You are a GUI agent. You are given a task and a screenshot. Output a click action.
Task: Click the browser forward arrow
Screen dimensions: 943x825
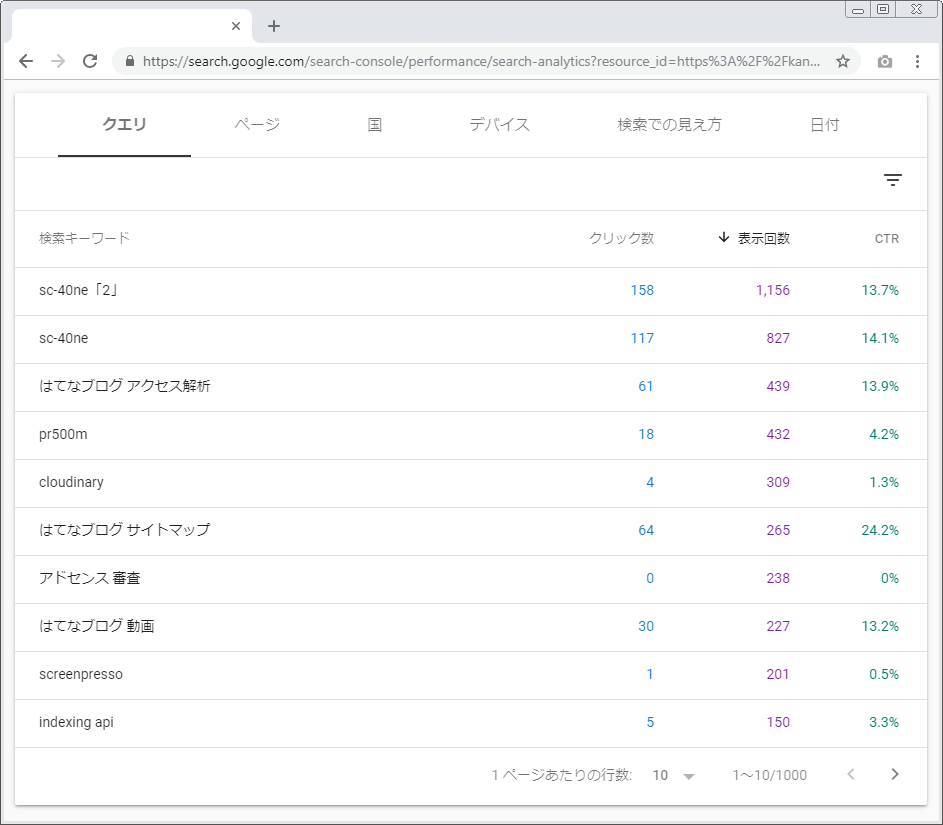58,61
